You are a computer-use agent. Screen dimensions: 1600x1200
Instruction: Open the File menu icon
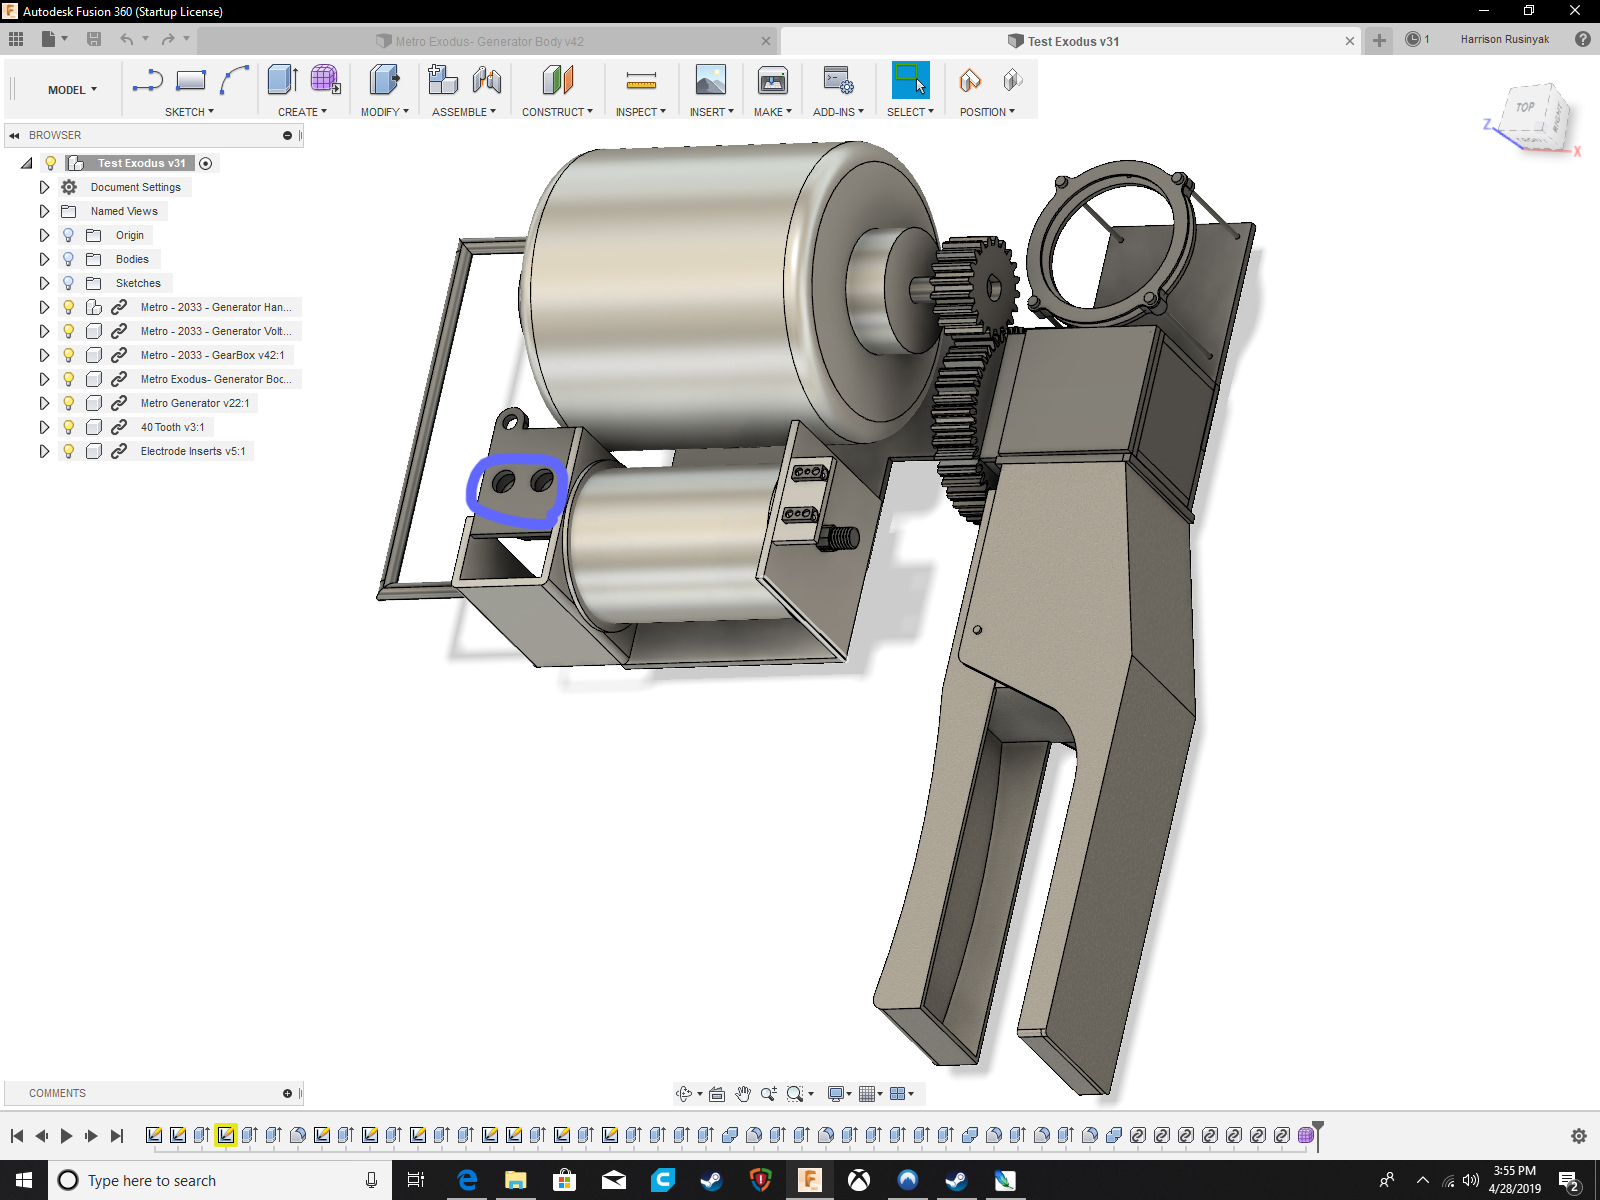coord(49,39)
